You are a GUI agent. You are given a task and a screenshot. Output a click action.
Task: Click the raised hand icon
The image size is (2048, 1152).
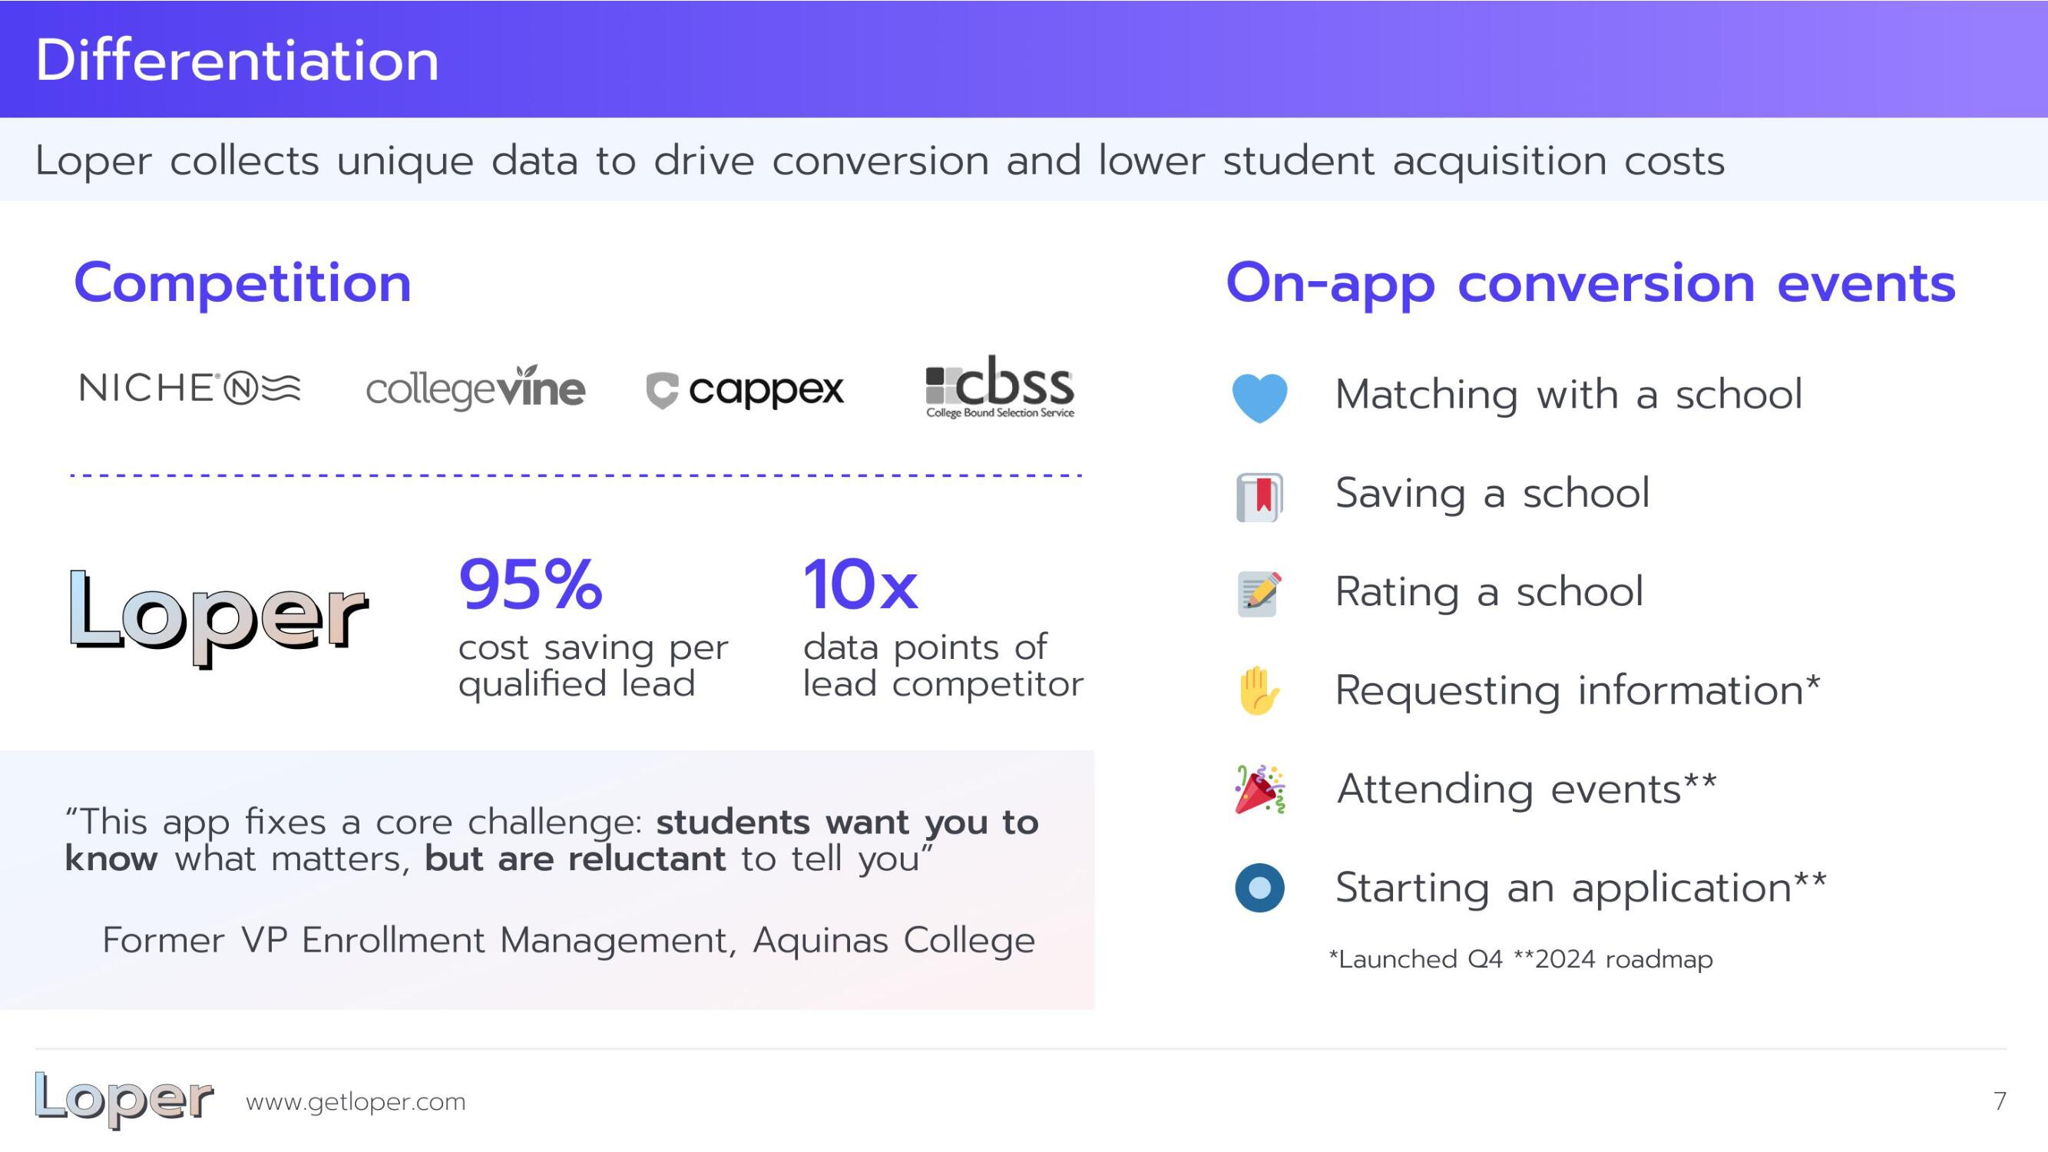pyautogui.click(x=1258, y=691)
